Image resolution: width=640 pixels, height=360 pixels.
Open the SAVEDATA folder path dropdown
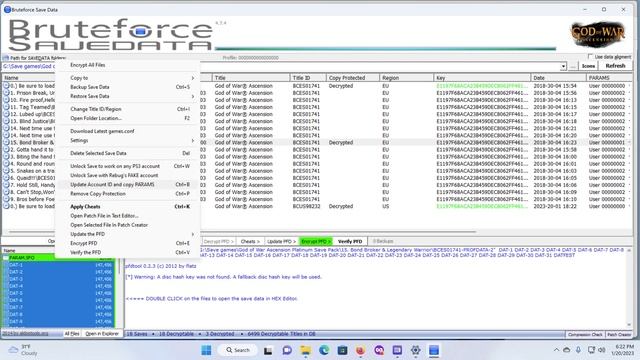[x=563, y=66]
